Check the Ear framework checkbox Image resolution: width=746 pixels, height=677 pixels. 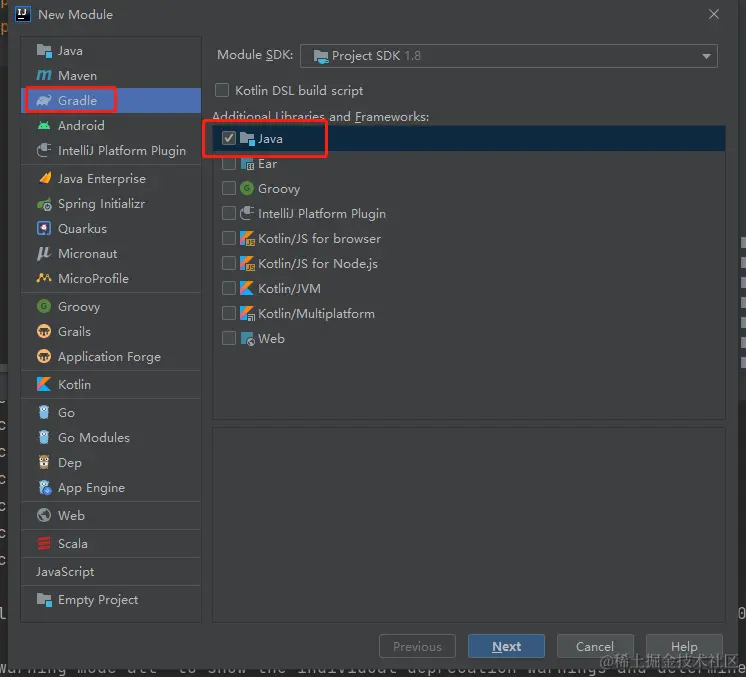tap(229, 163)
